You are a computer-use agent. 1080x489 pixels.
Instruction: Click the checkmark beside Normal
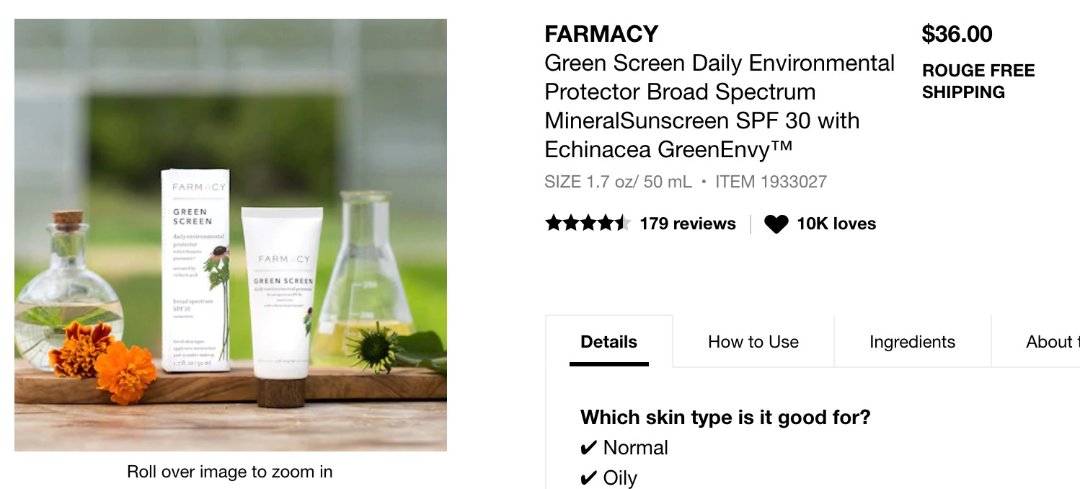tap(589, 448)
